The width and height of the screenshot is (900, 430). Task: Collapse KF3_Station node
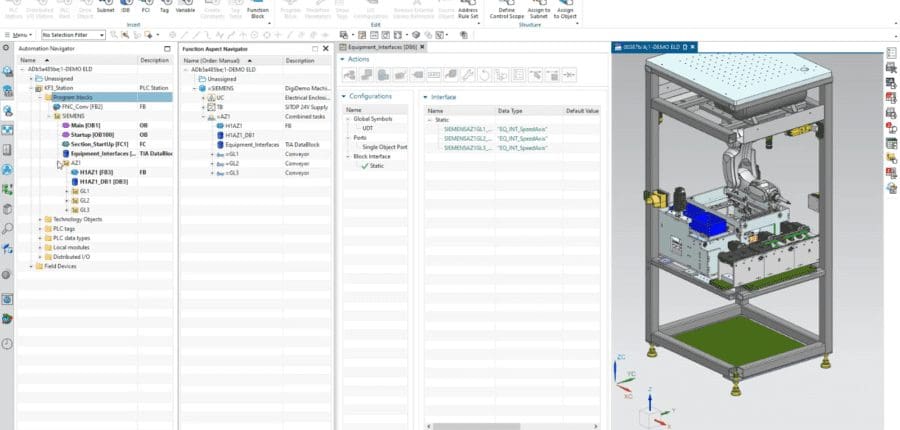pos(31,88)
